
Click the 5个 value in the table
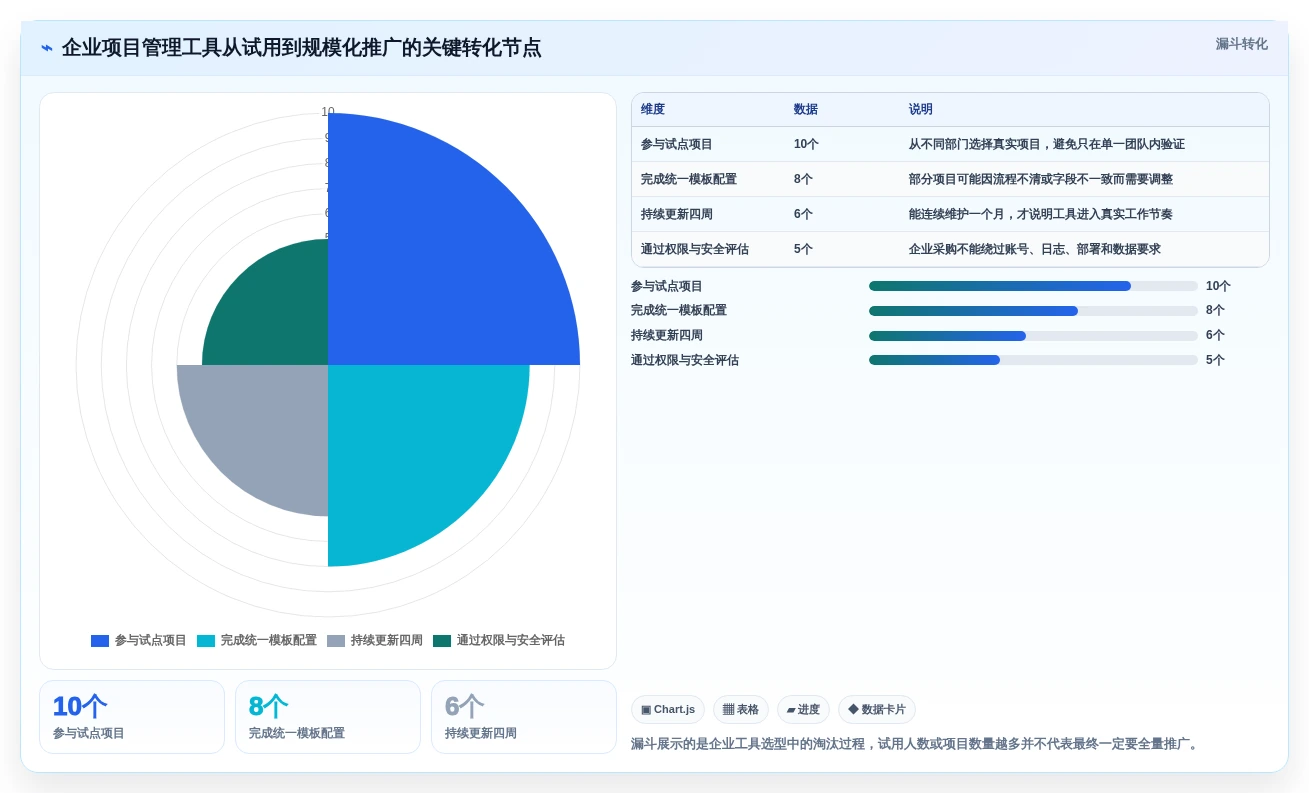[803, 249]
